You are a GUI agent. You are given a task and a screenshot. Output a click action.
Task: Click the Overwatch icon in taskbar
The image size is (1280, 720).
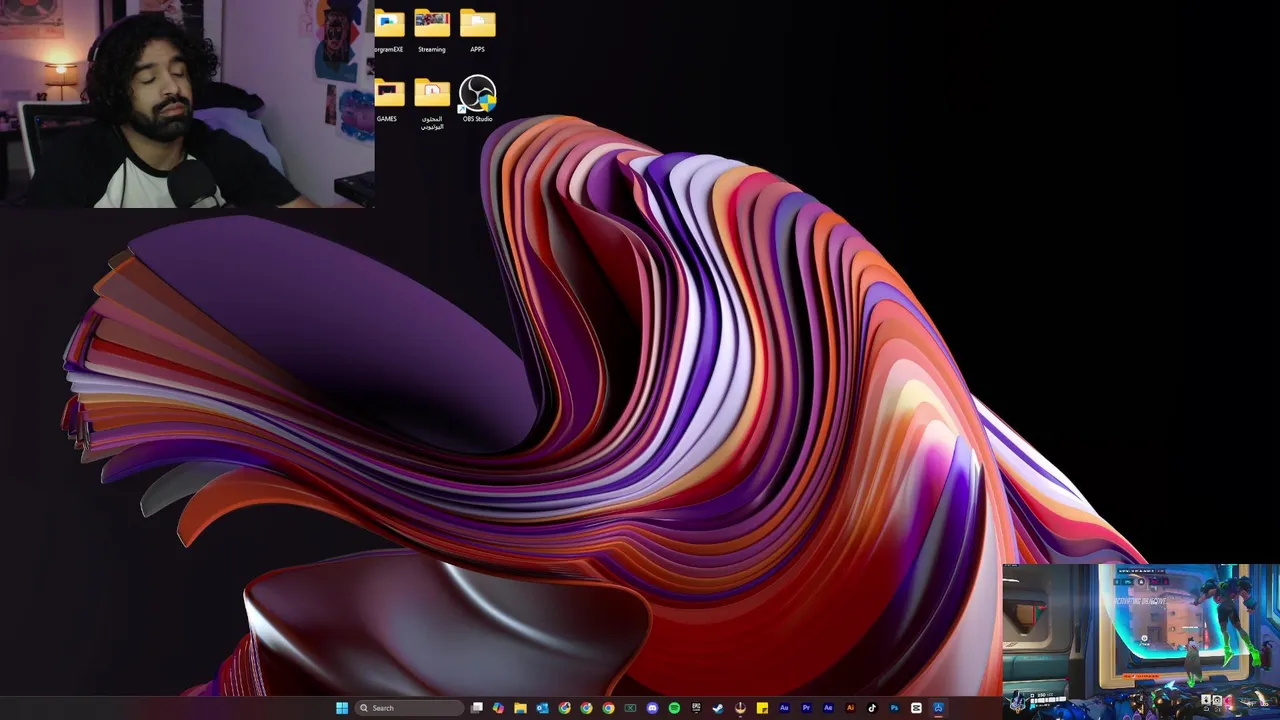(740, 708)
